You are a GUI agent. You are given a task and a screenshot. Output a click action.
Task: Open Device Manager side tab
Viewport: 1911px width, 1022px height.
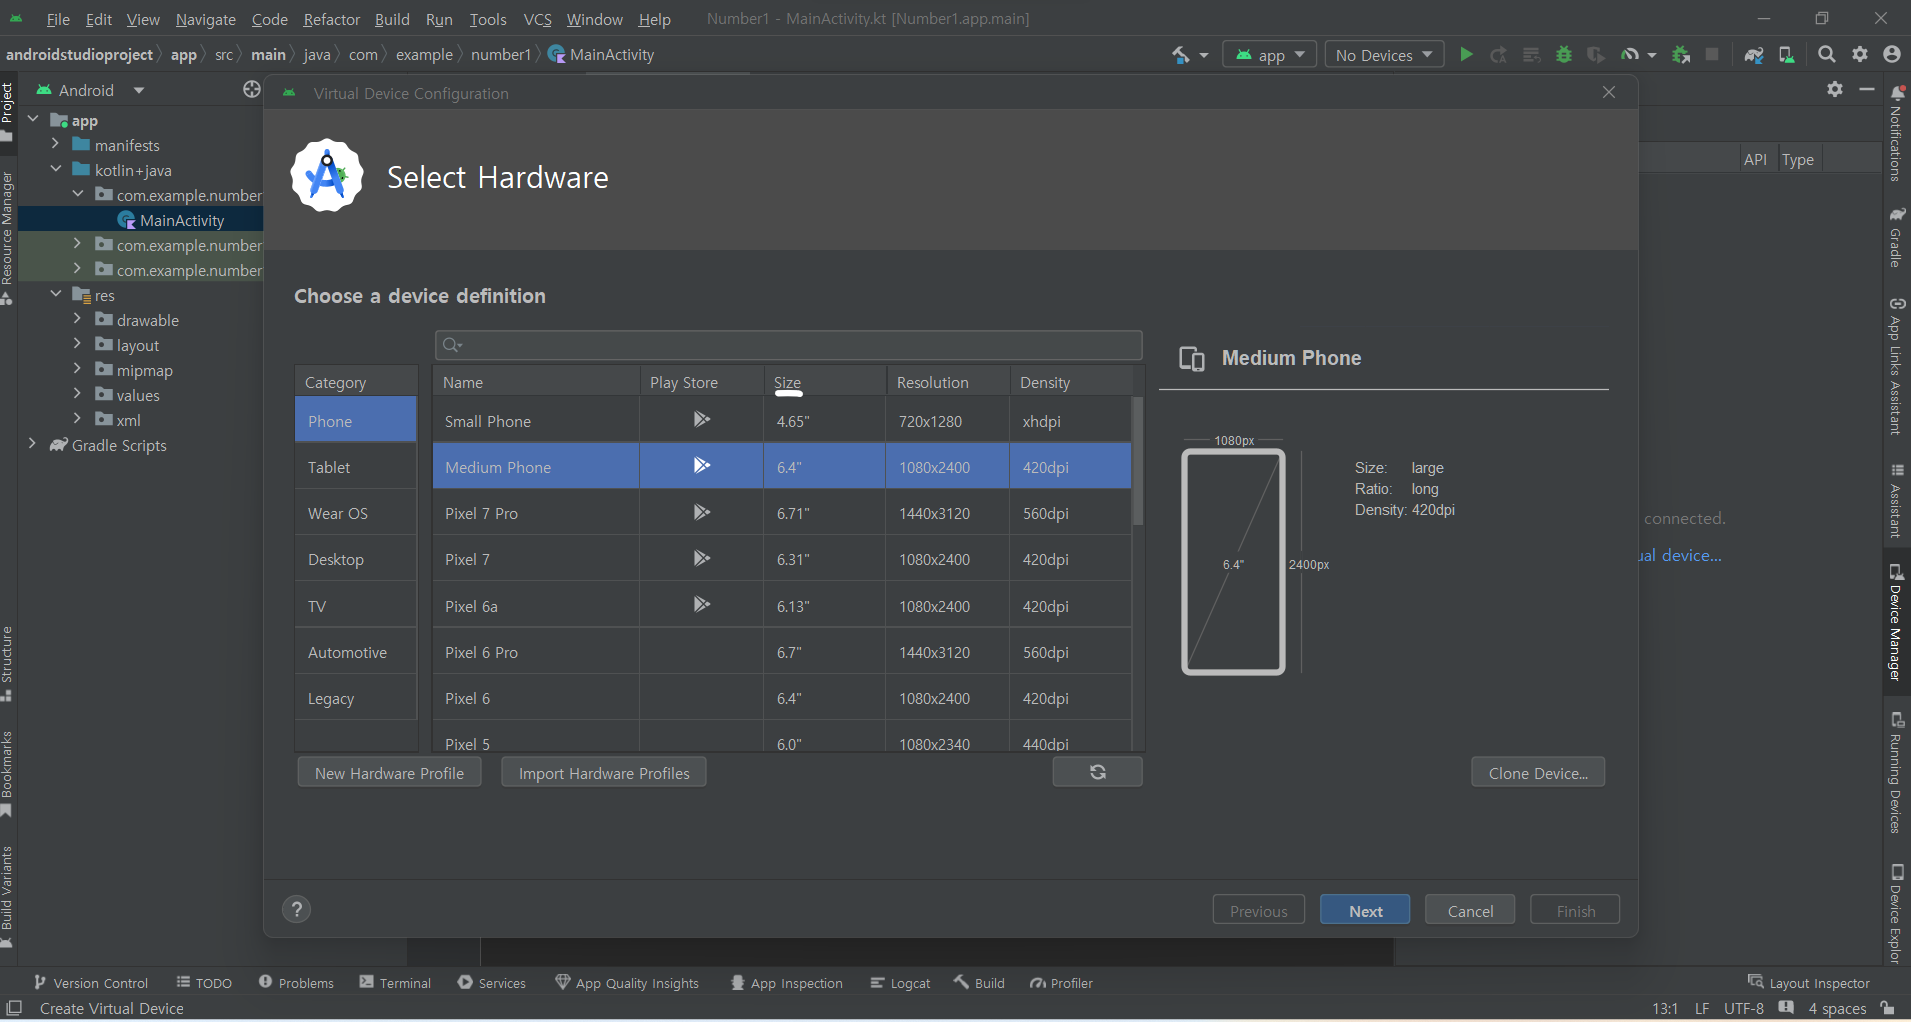point(1896,622)
